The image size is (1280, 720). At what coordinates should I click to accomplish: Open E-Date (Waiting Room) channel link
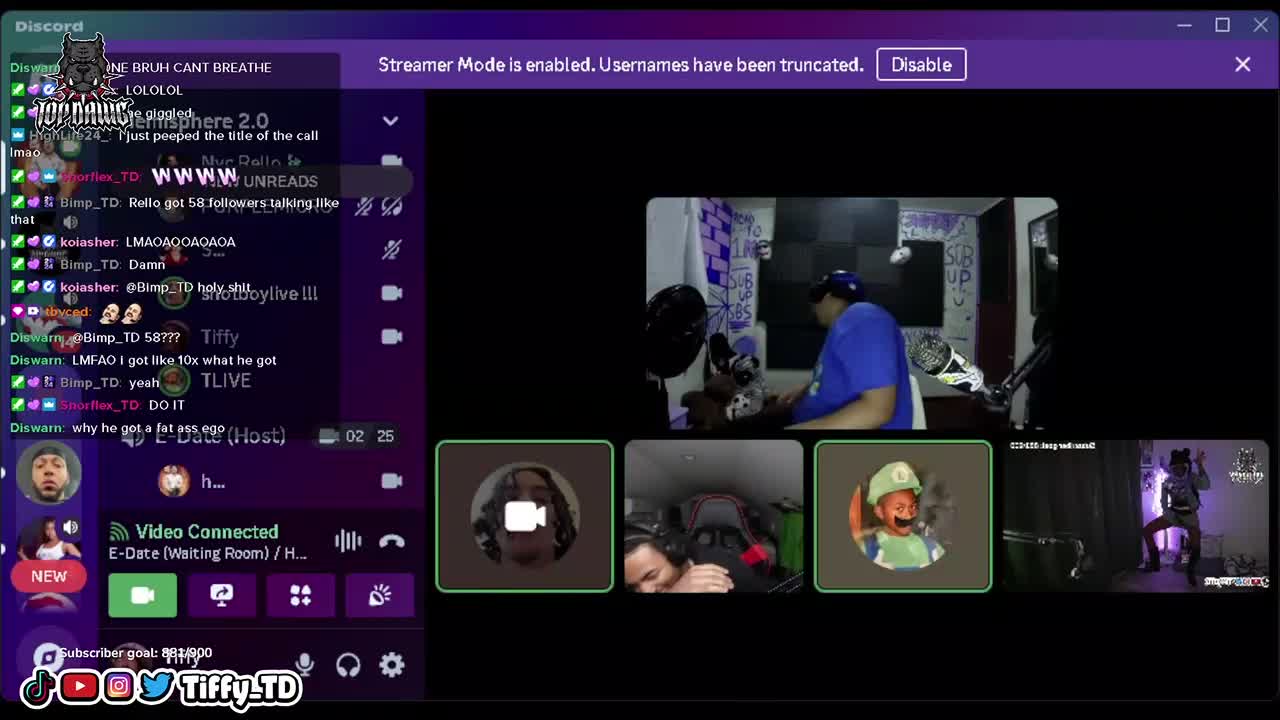[207, 553]
